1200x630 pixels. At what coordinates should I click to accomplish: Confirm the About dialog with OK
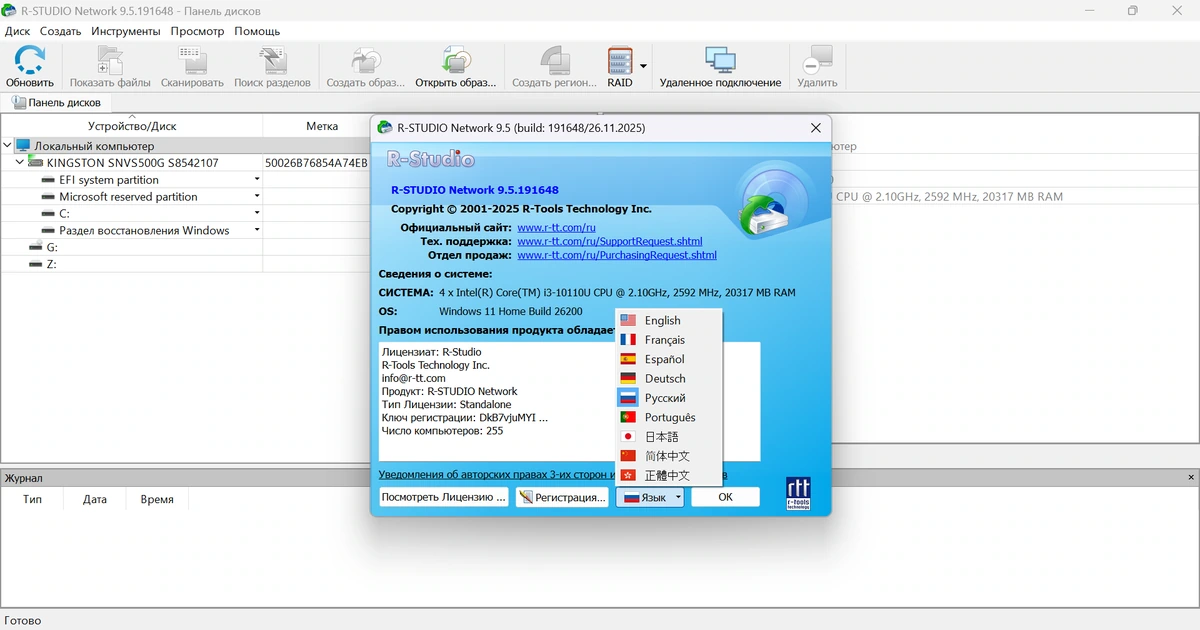pyautogui.click(x=725, y=497)
